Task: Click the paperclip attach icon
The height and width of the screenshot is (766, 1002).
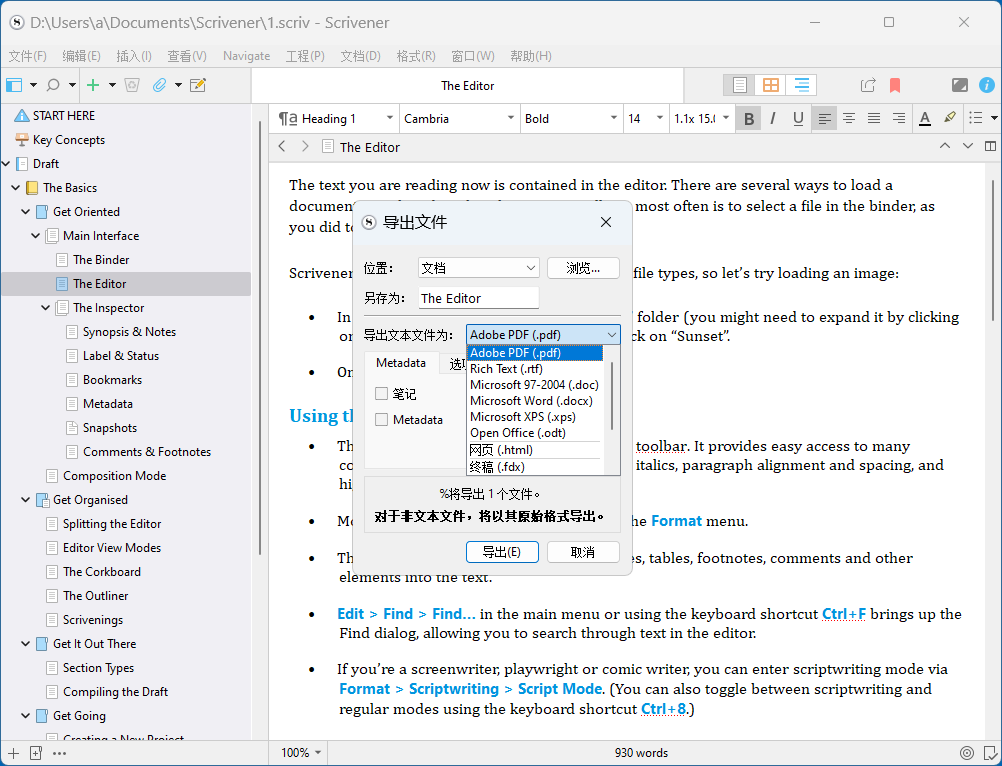Action: (159, 85)
